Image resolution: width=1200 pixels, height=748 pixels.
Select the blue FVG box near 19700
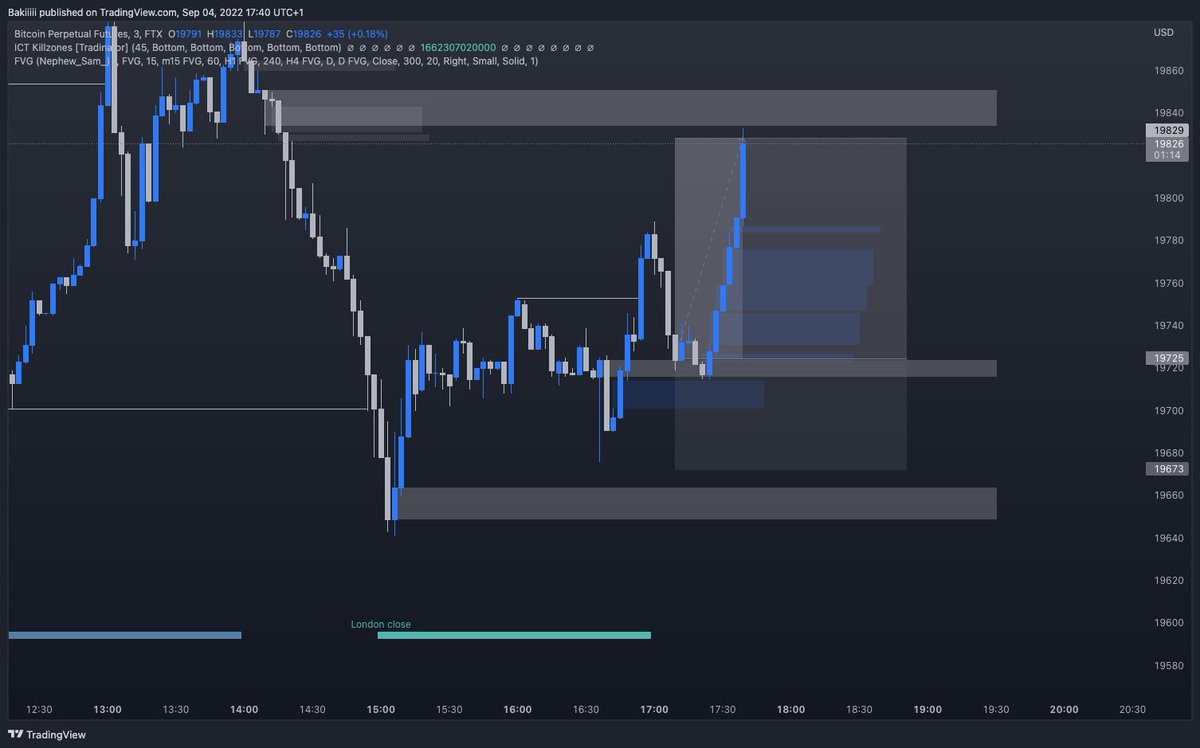coord(693,394)
